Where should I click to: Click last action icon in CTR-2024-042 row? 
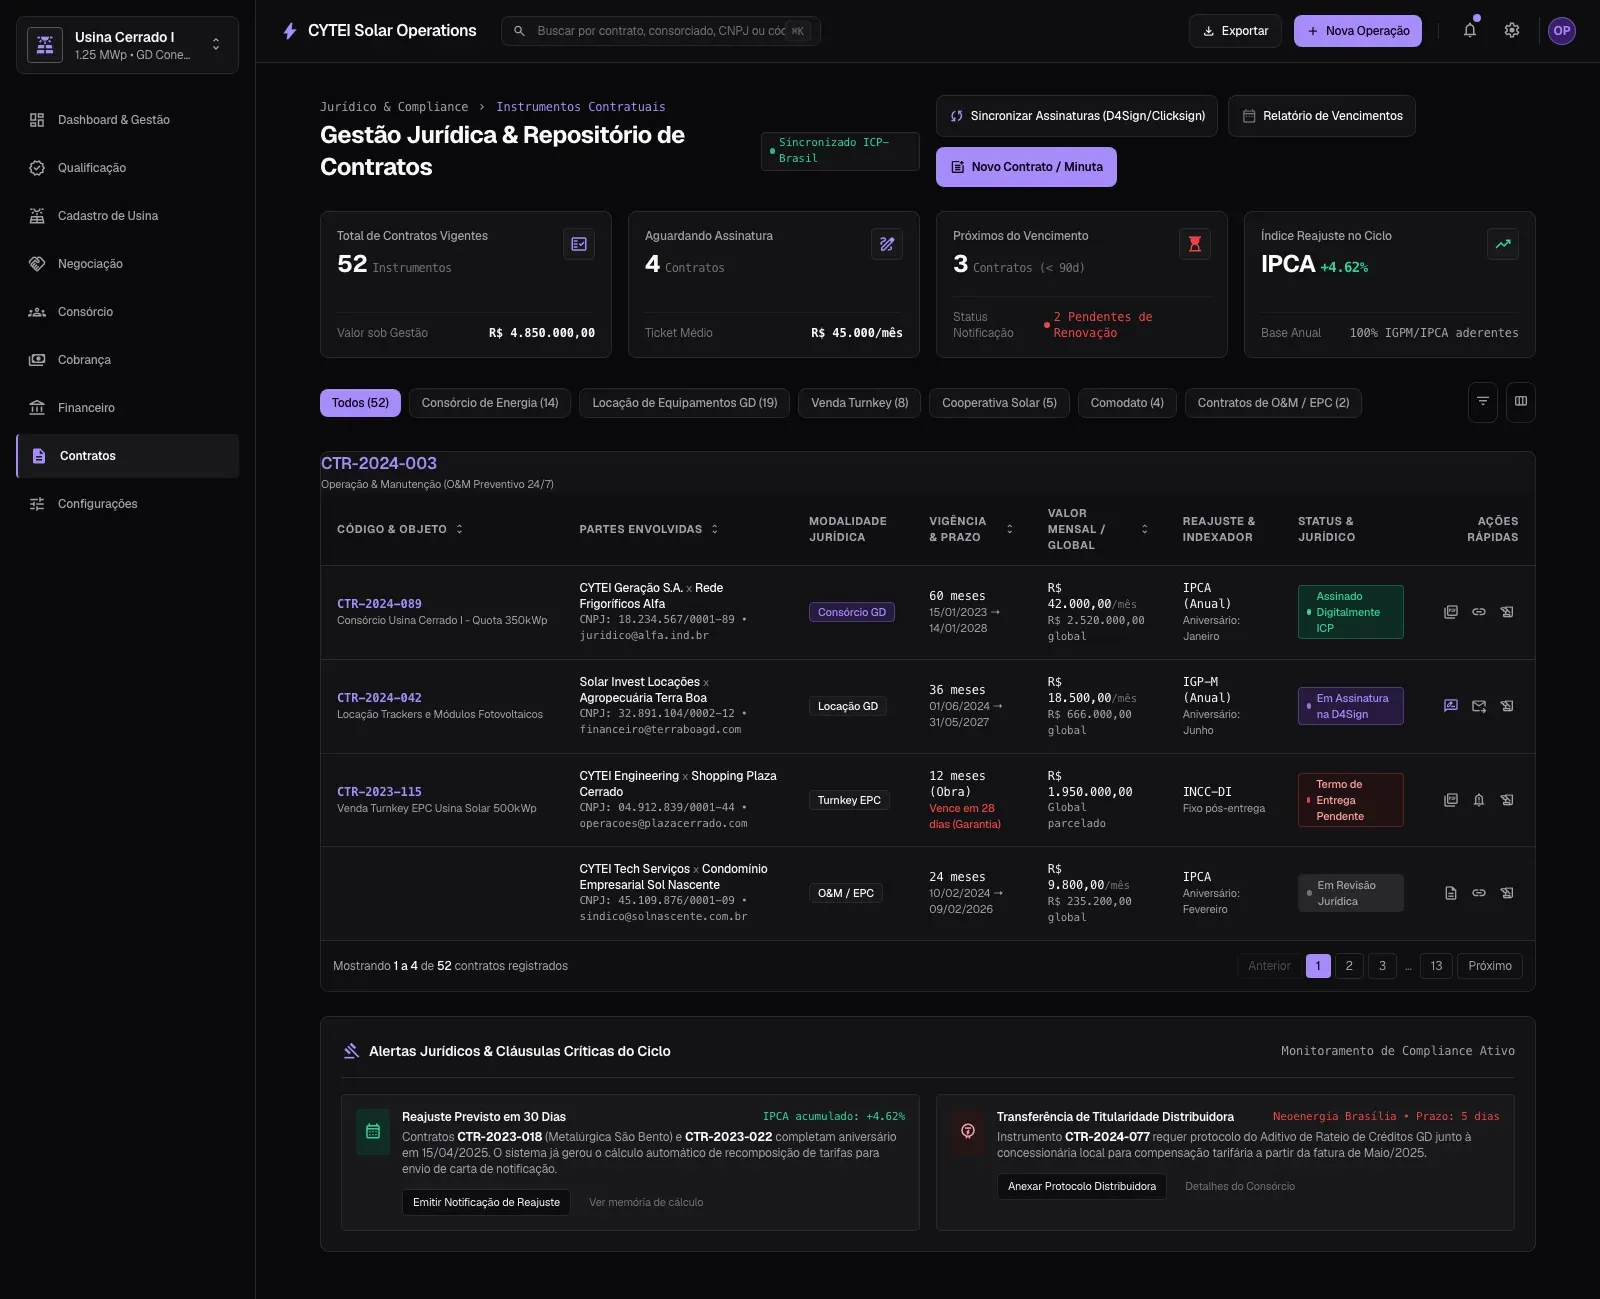pos(1507,706)
